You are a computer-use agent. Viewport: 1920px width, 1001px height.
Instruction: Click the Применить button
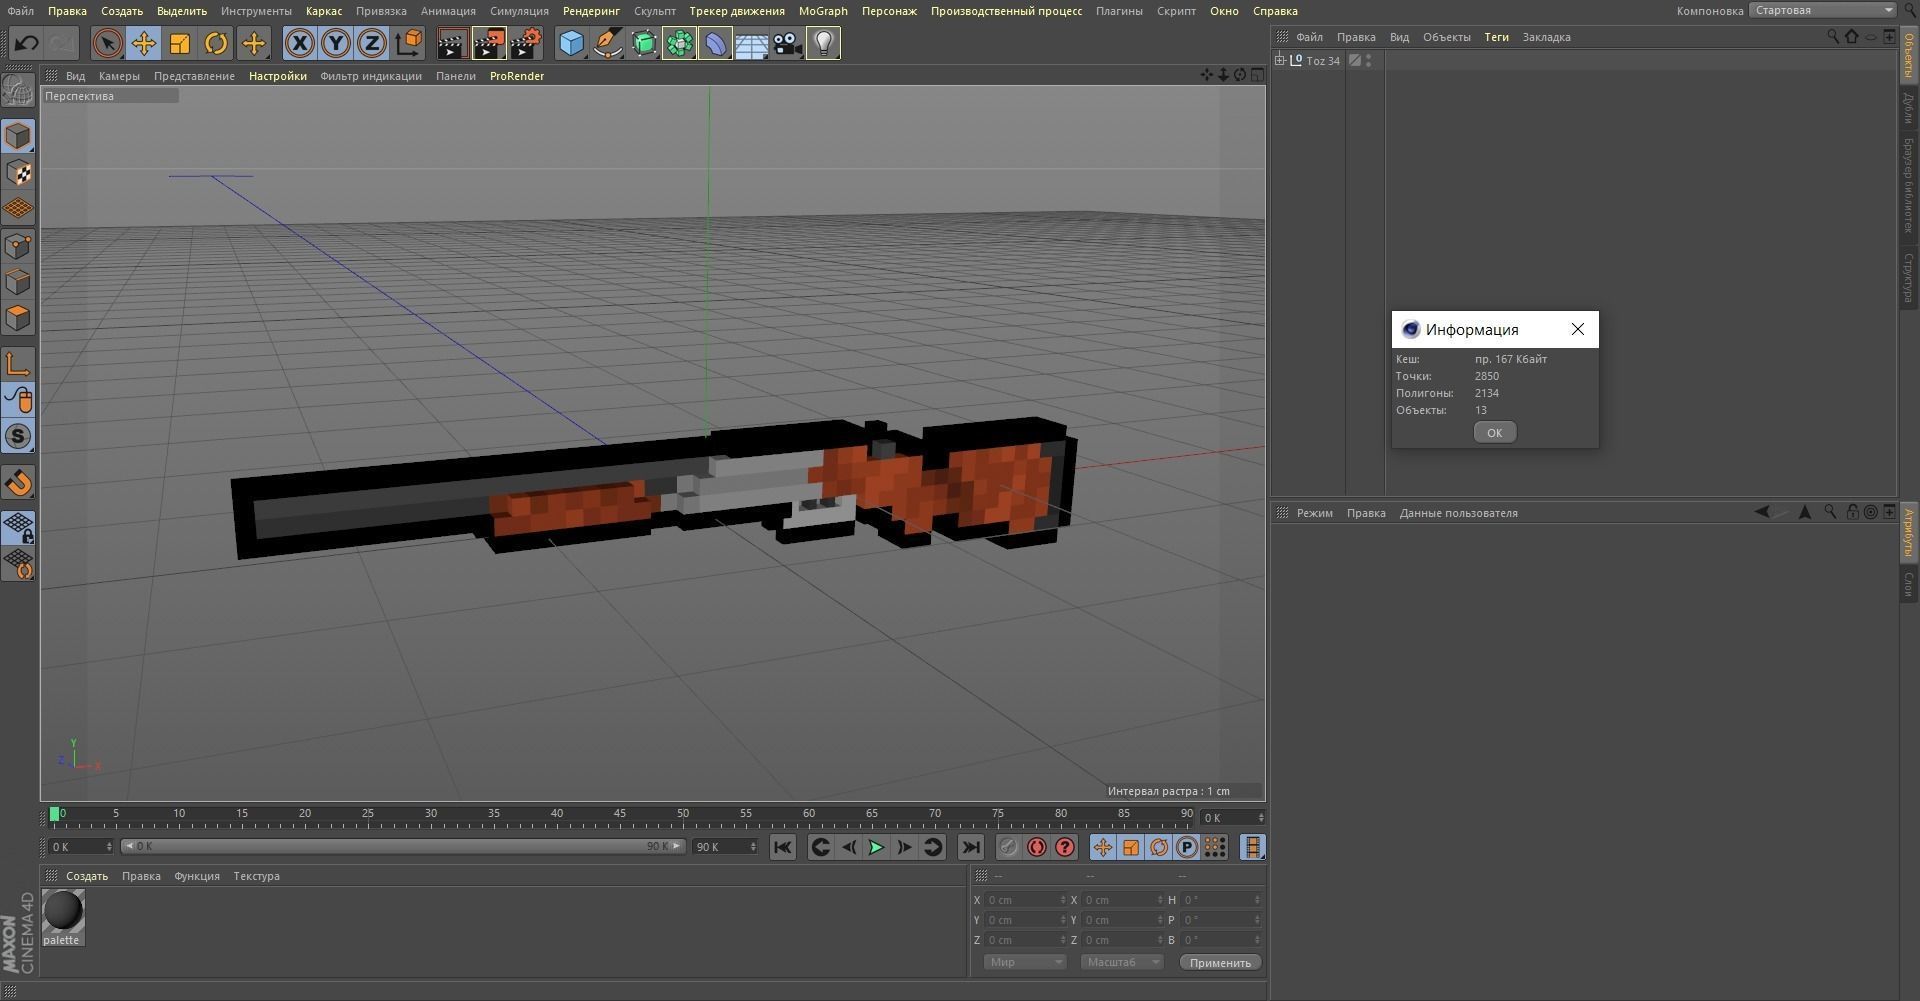tap(1220, 962)
